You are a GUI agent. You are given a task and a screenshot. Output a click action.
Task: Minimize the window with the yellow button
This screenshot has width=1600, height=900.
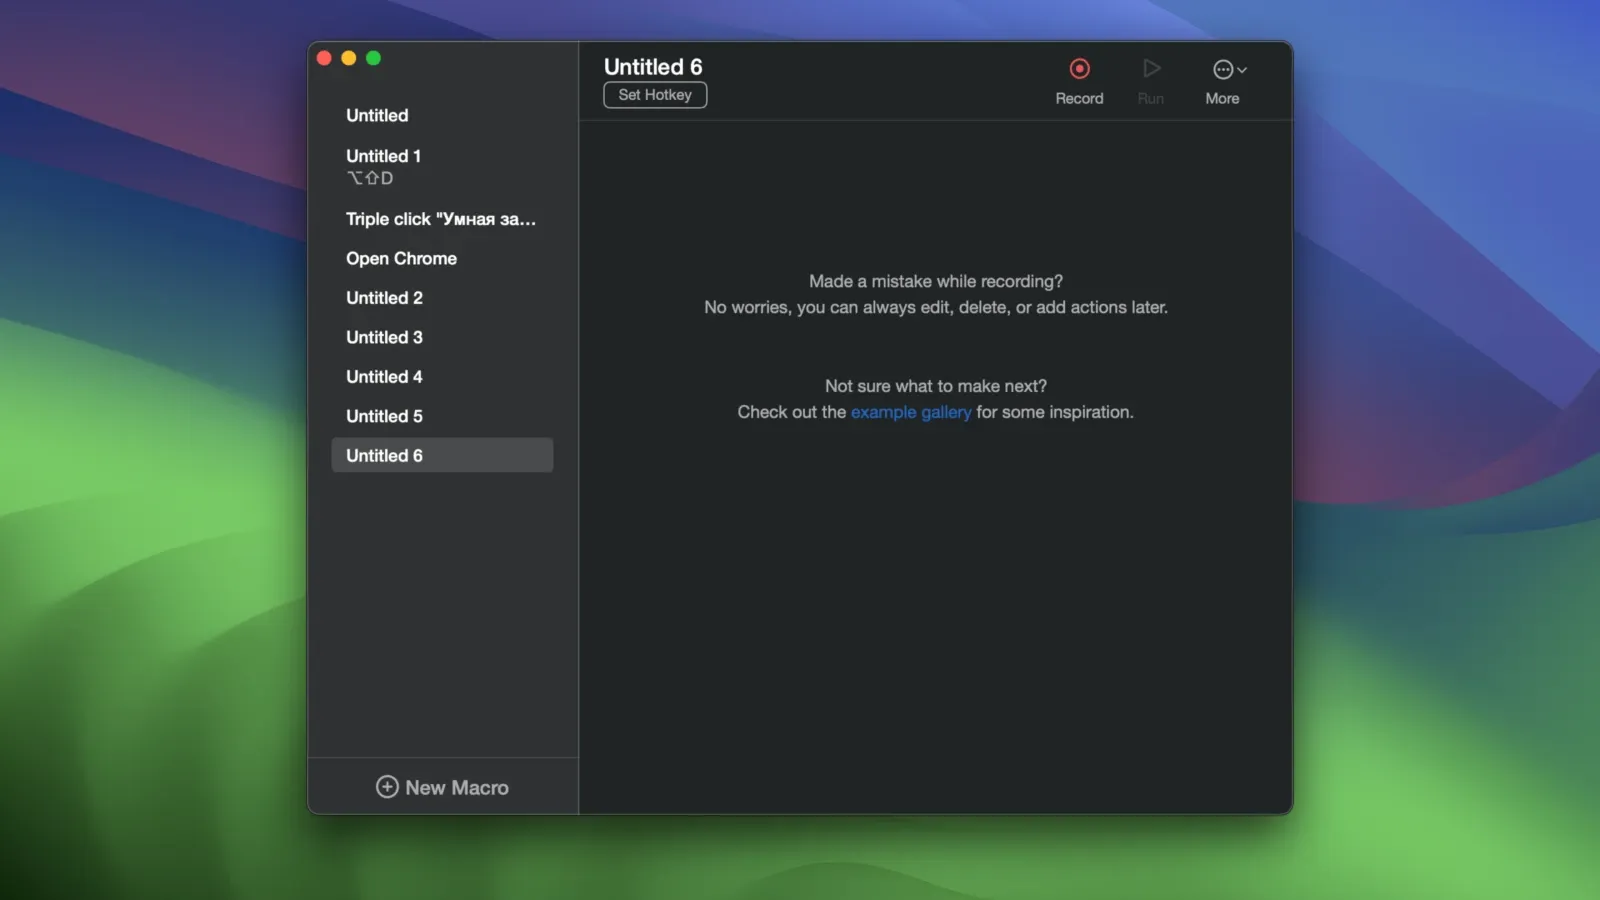pyautogui.click(x=349, y=58)
